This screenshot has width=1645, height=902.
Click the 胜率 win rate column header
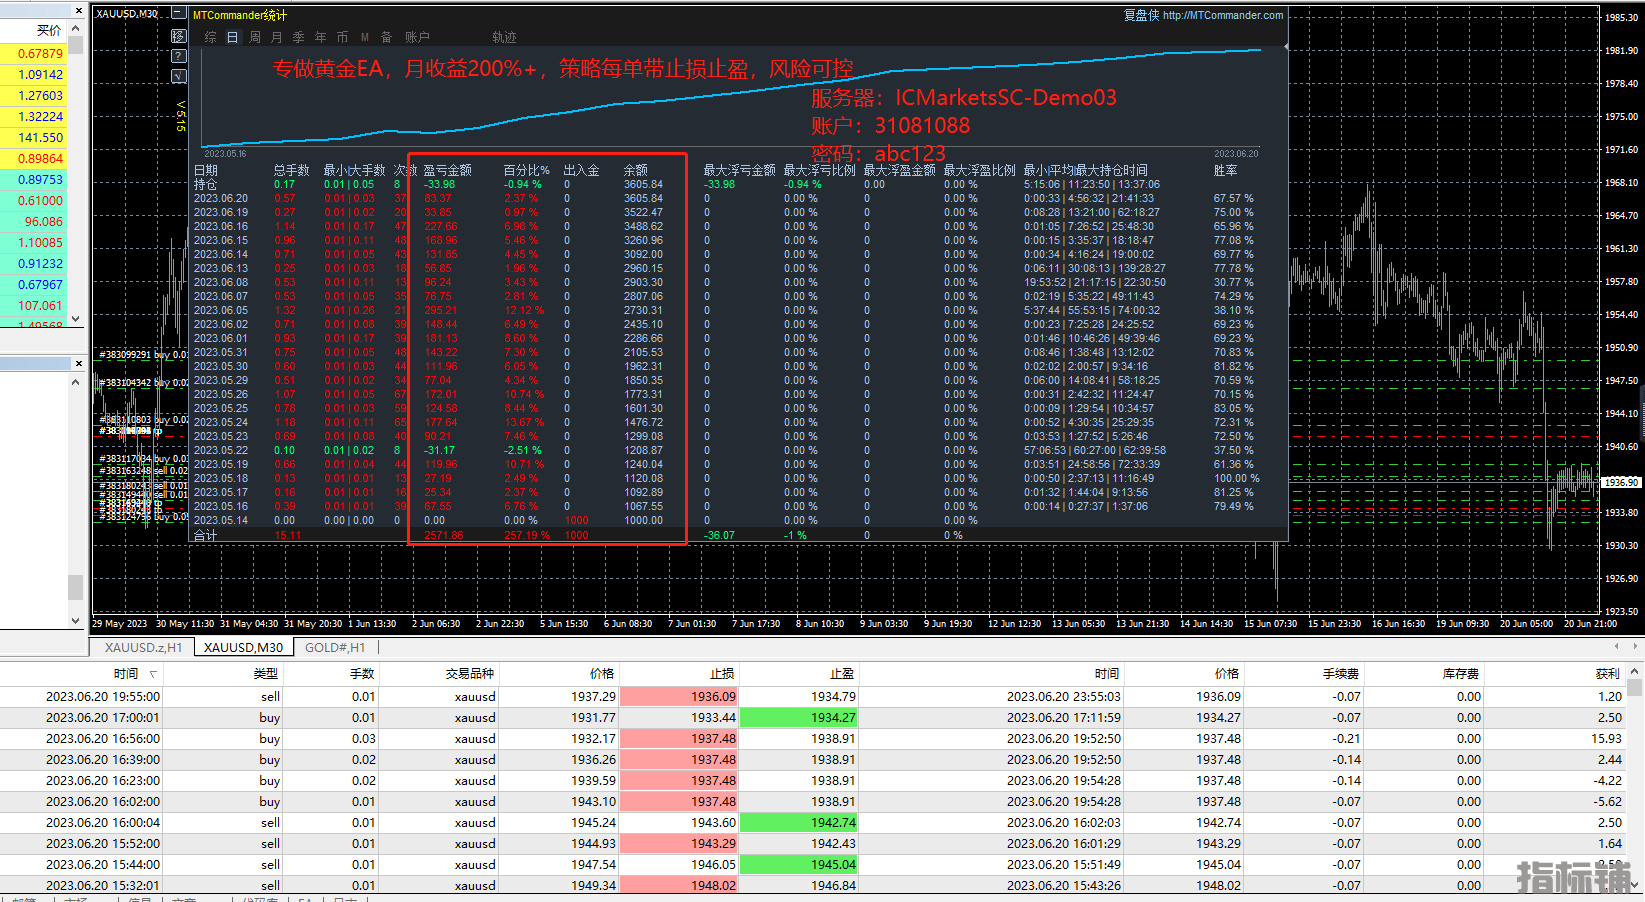click(x=1225, y=170)
